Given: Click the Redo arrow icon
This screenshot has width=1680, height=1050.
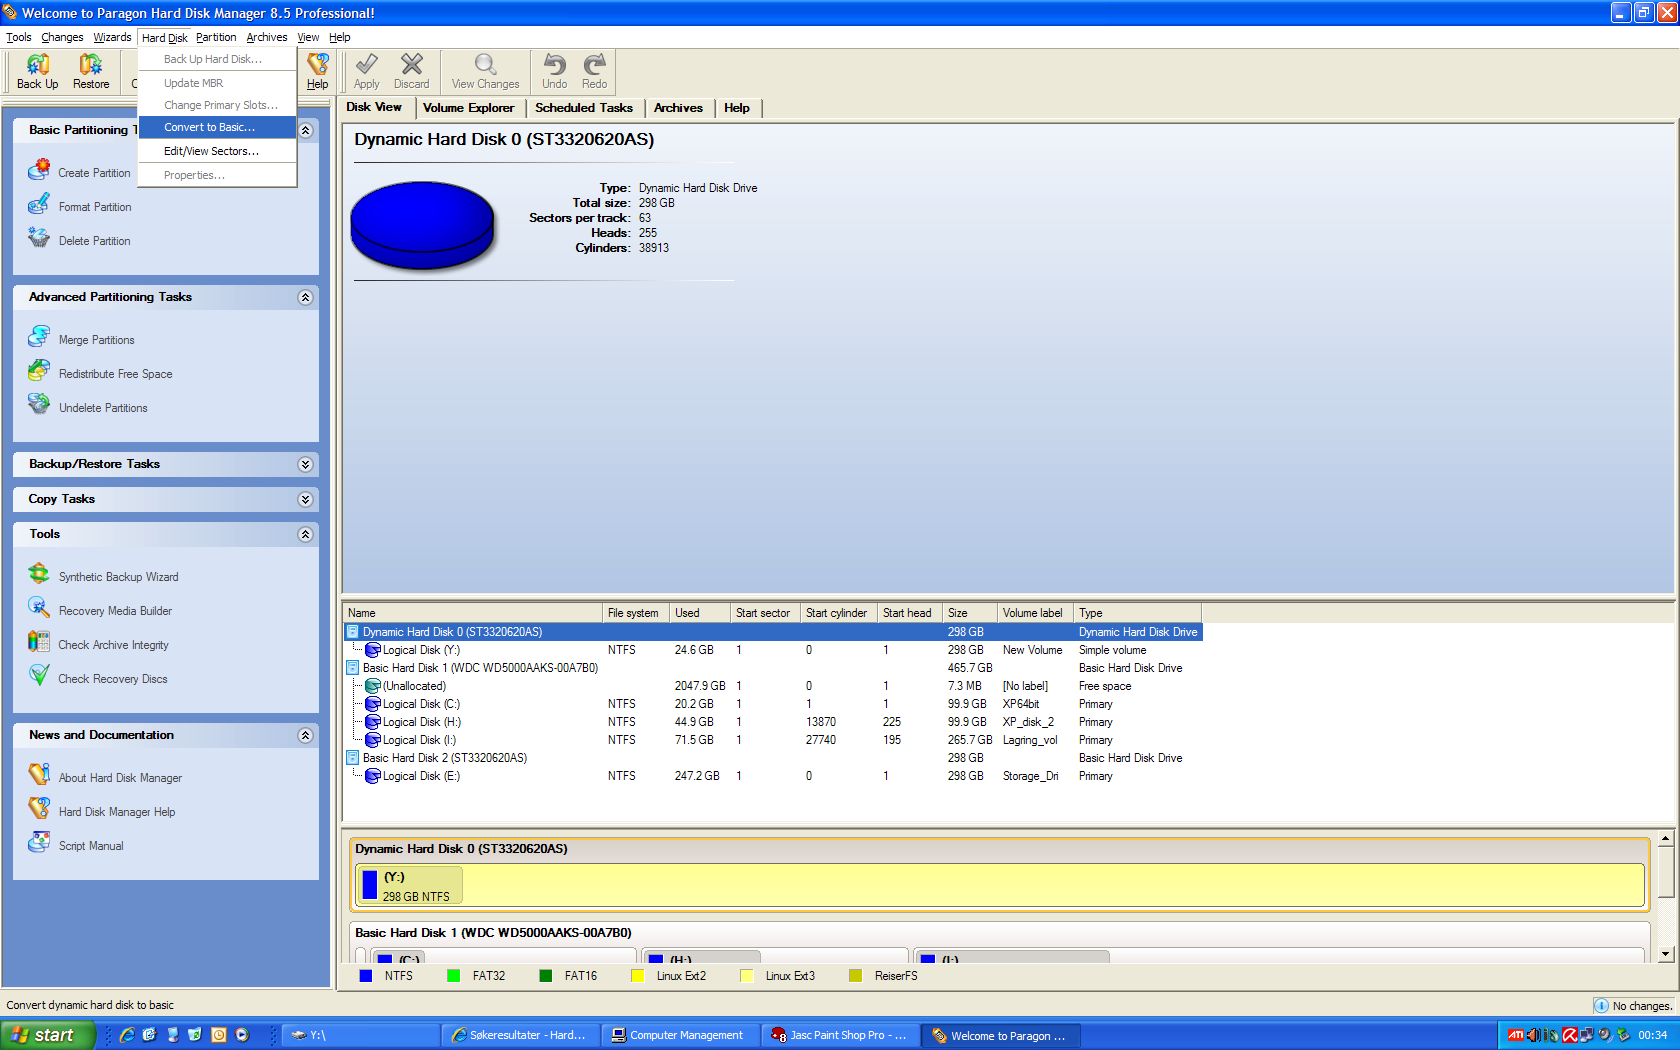Looking at the screenshot, I should pyautogui.click(x=595, y=65).
